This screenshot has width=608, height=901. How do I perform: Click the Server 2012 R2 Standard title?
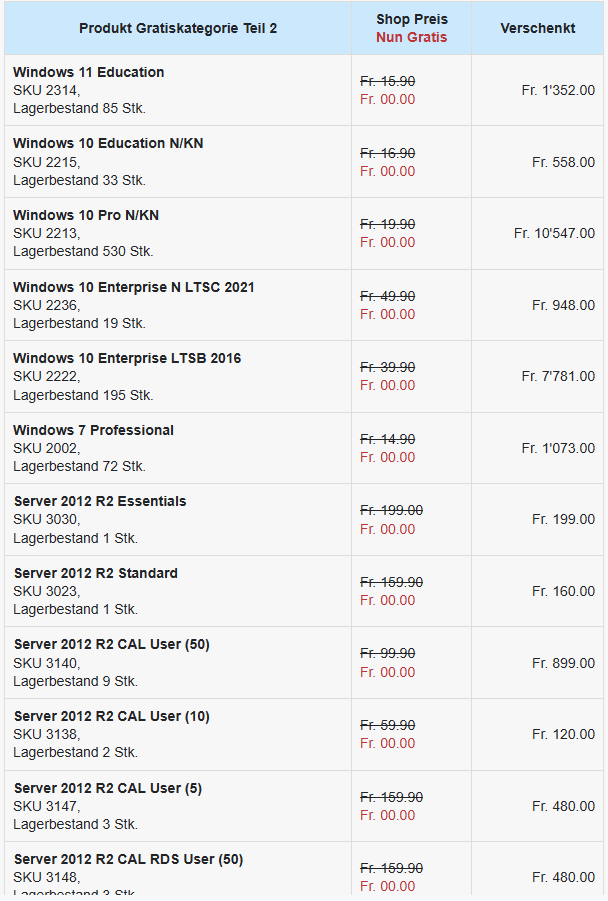pos(96,573)
